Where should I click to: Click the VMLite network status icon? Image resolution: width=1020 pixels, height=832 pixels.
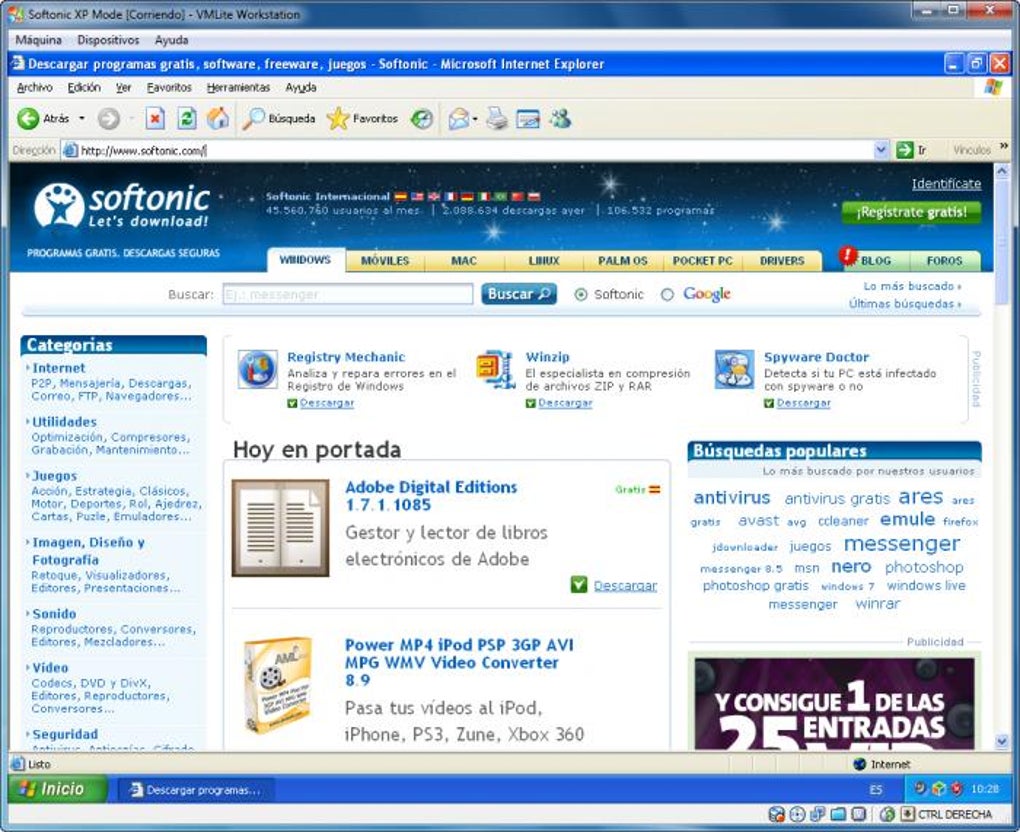818,814
